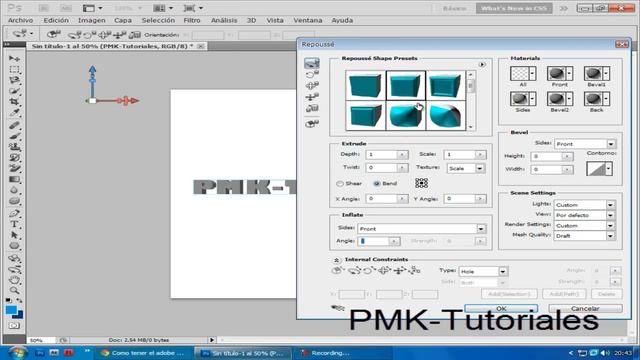Open the Sides material picker dropdown

click(x=532, y=99)
